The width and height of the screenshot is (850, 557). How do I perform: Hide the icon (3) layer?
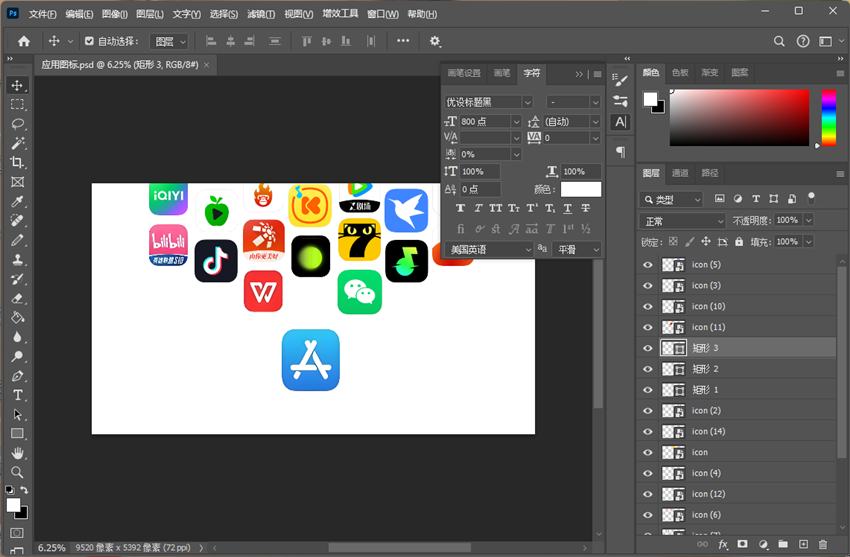point(648,286)
